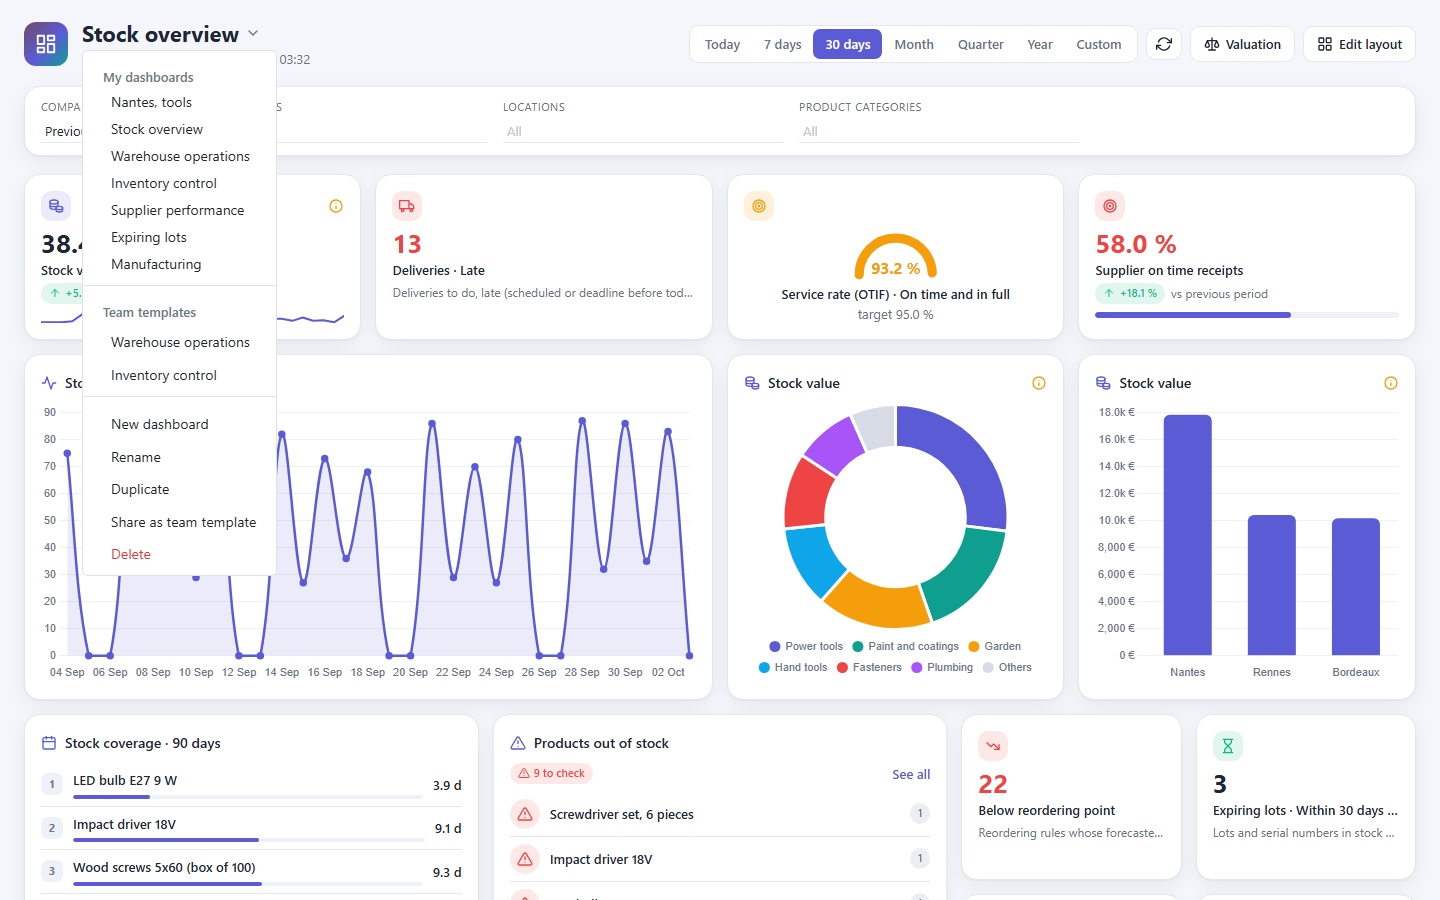This screenshot has width=1440, height=900.
Task: Pick Warehouse operations under Team templates
Action: [x=179, y=342]
